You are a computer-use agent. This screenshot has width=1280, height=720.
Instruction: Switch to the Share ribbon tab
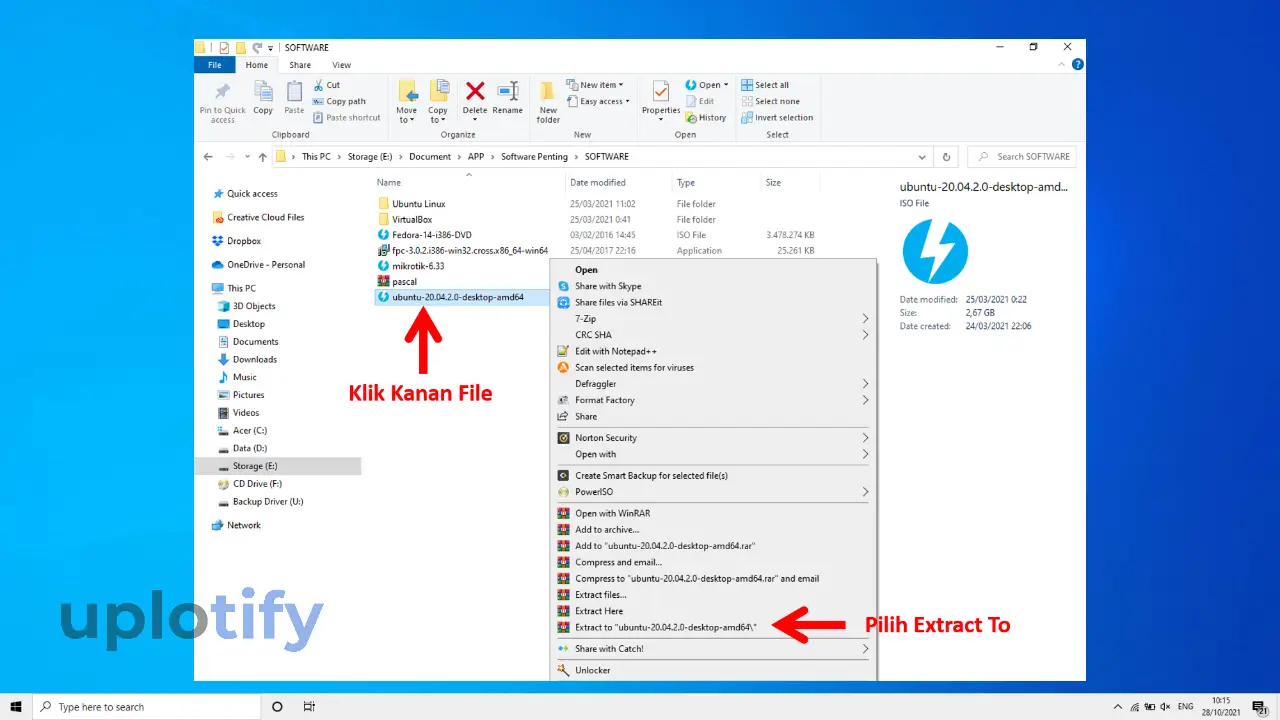pyautogui.click(x=300, y=65)
